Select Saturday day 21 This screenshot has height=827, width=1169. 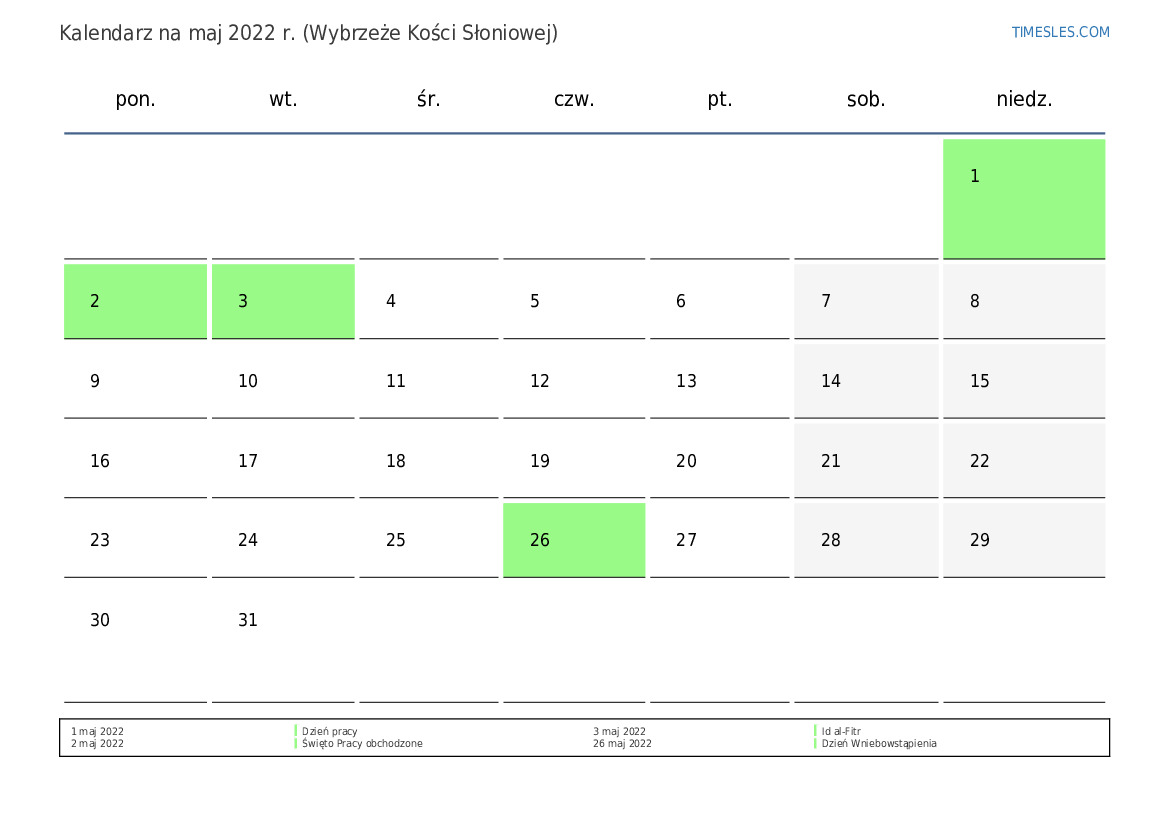coord(866,461)
